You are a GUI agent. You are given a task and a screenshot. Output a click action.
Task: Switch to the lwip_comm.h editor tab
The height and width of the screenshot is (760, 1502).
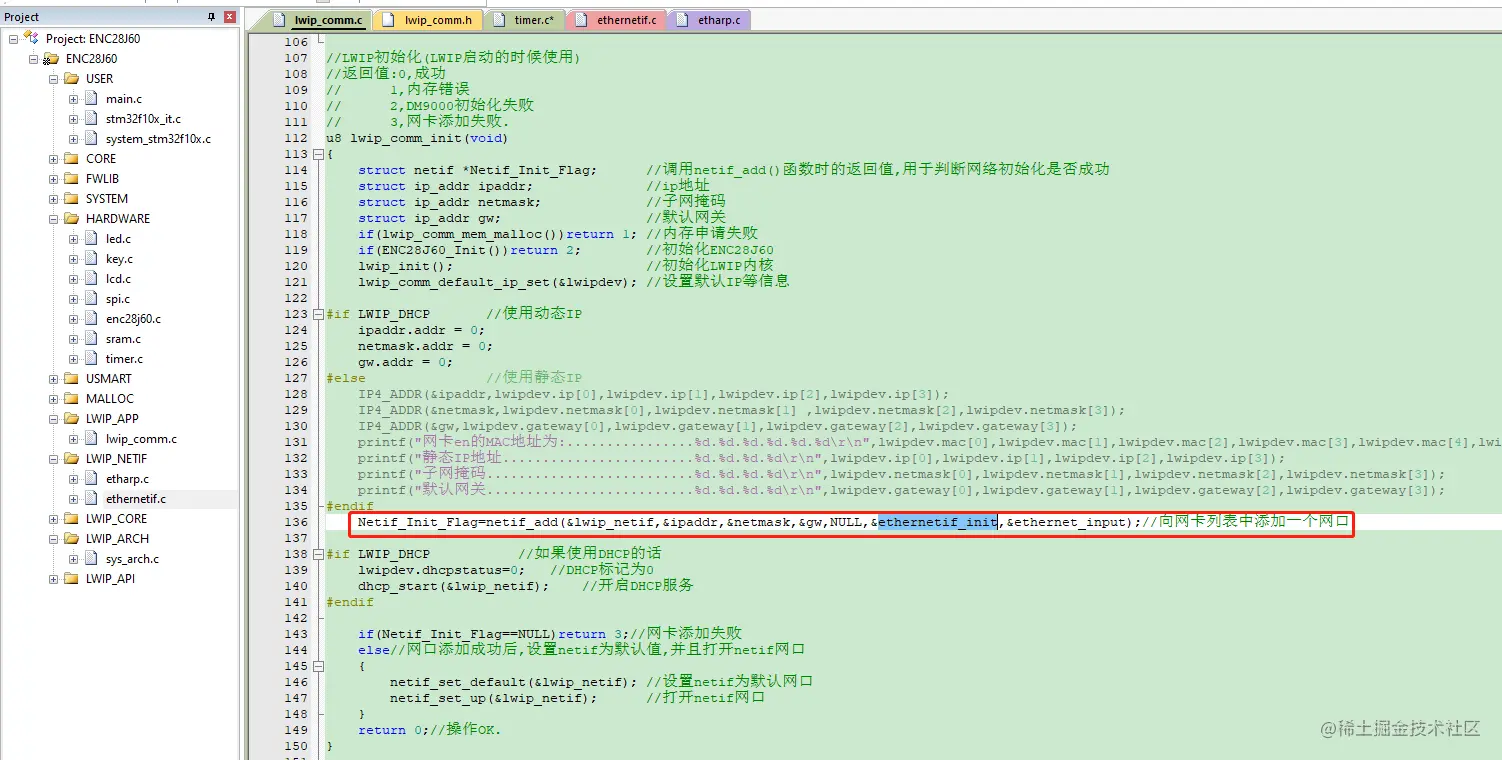pyautogui.click(x=428, y=20)
